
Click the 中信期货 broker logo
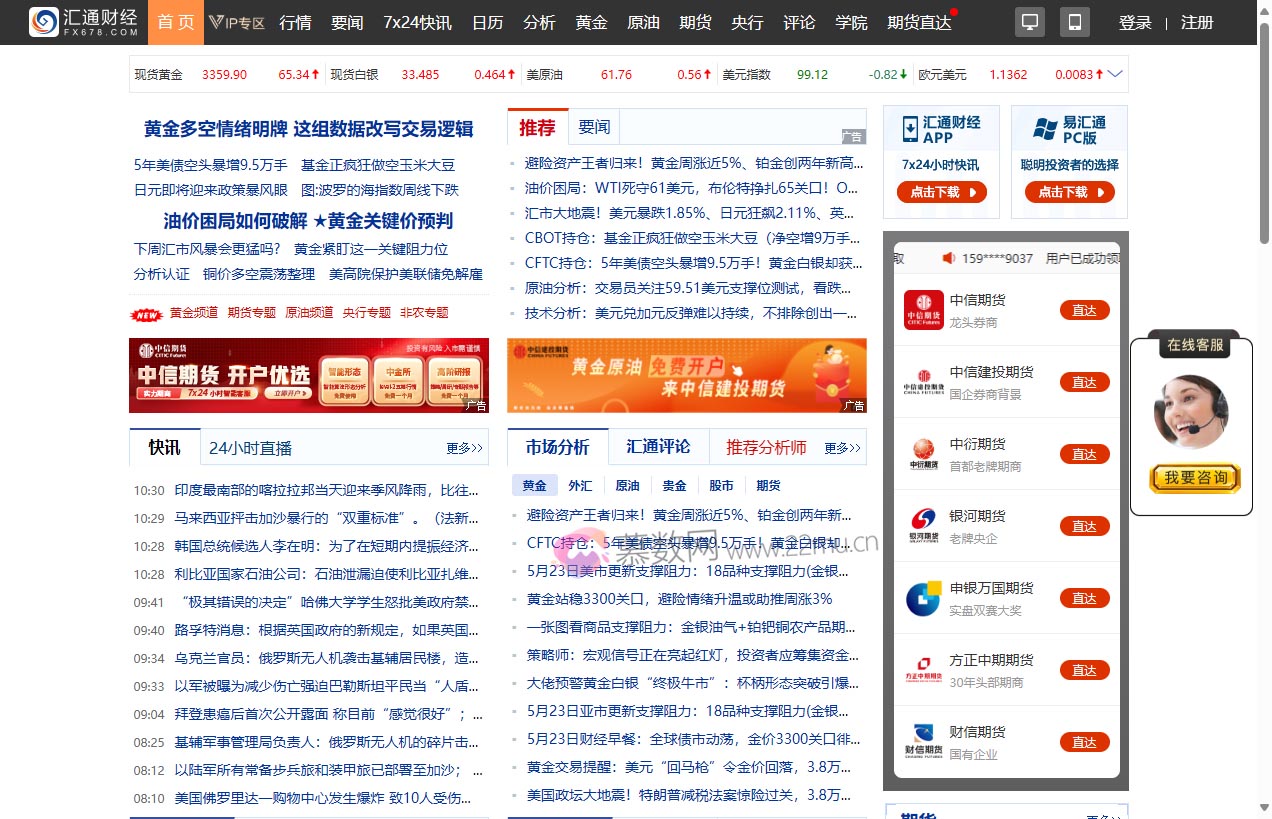pos(922,309)
